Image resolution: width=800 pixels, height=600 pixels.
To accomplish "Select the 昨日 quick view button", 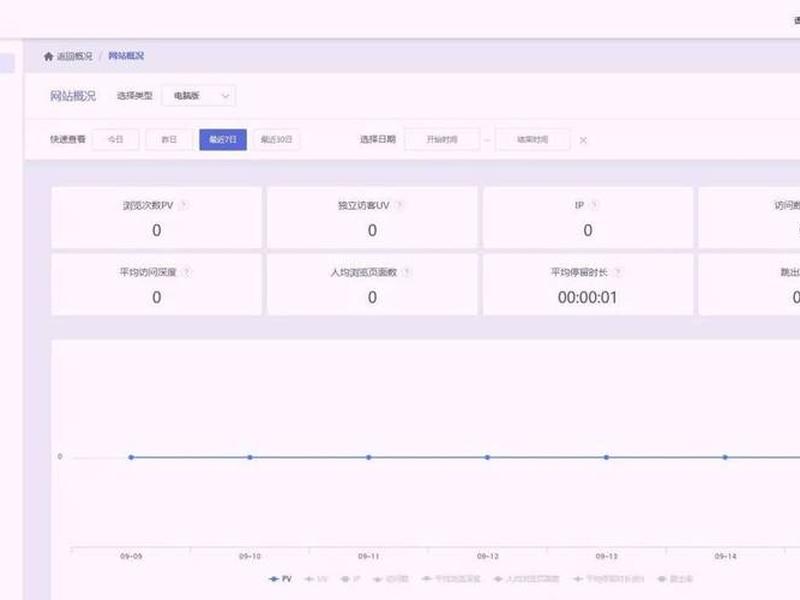I will tap(169, 139).
